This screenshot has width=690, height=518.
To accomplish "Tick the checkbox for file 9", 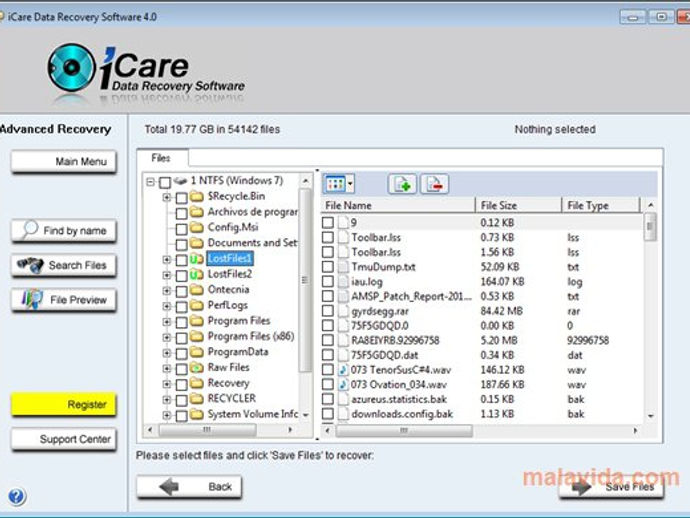I will pos(328,222).
